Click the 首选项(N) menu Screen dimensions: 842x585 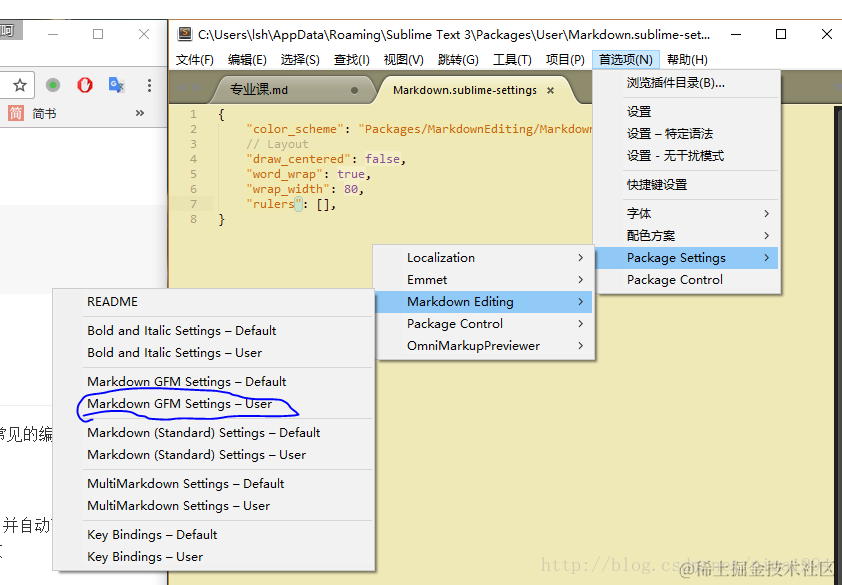tap(626, 60)
